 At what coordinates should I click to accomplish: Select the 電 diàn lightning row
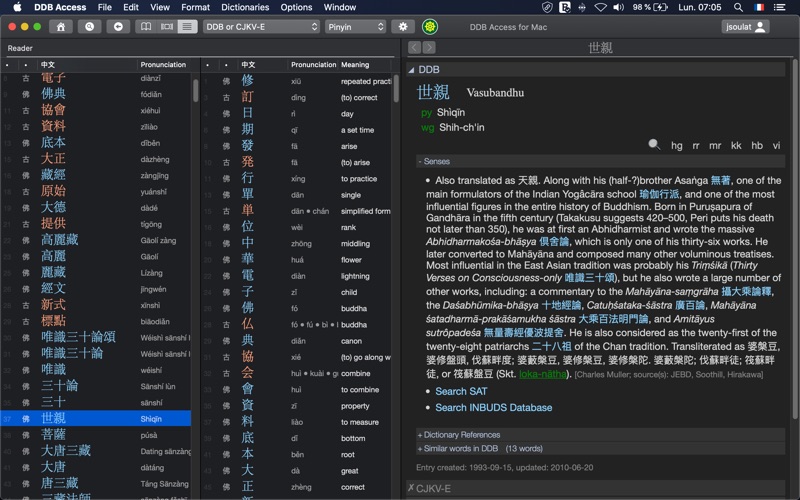tap(297, 276)
